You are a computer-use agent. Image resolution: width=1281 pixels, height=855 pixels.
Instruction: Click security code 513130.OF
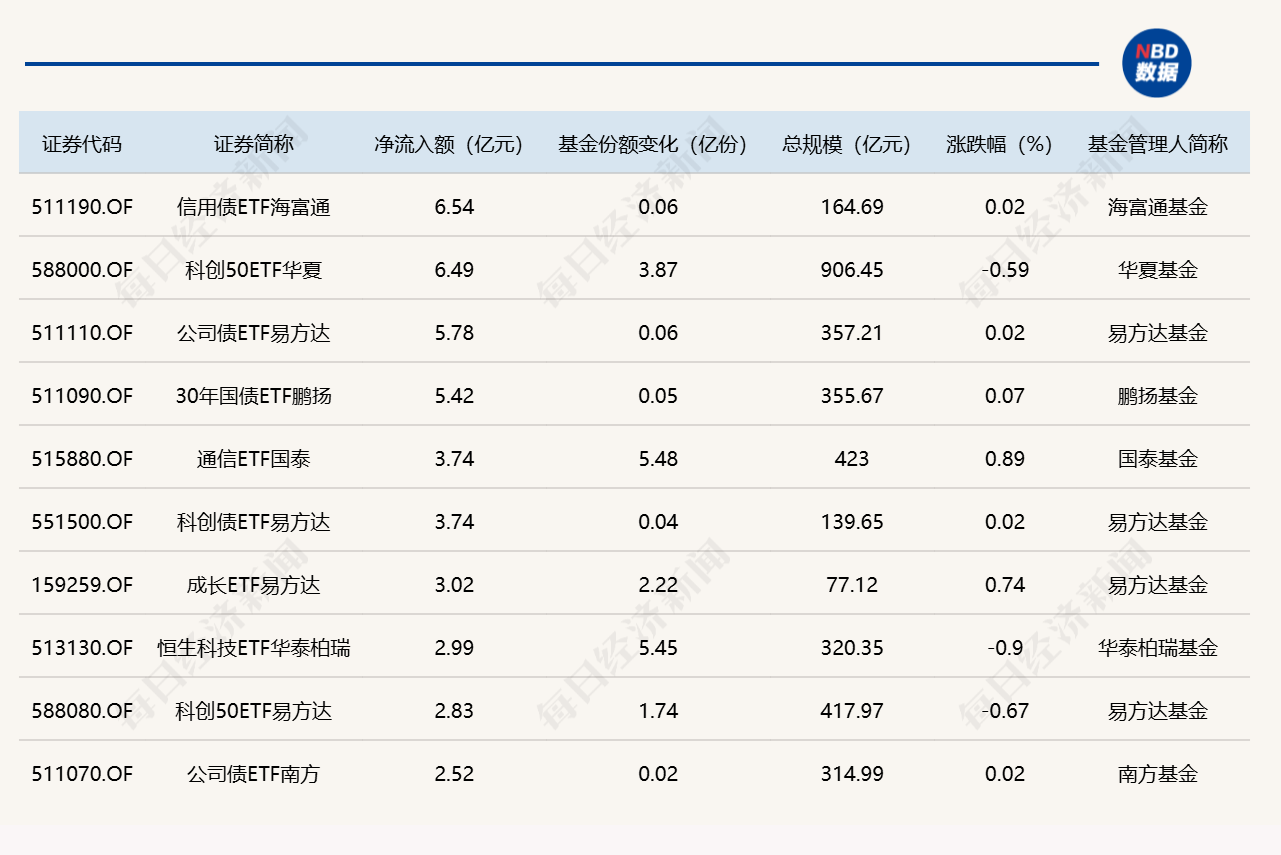[x=82, y=648]
